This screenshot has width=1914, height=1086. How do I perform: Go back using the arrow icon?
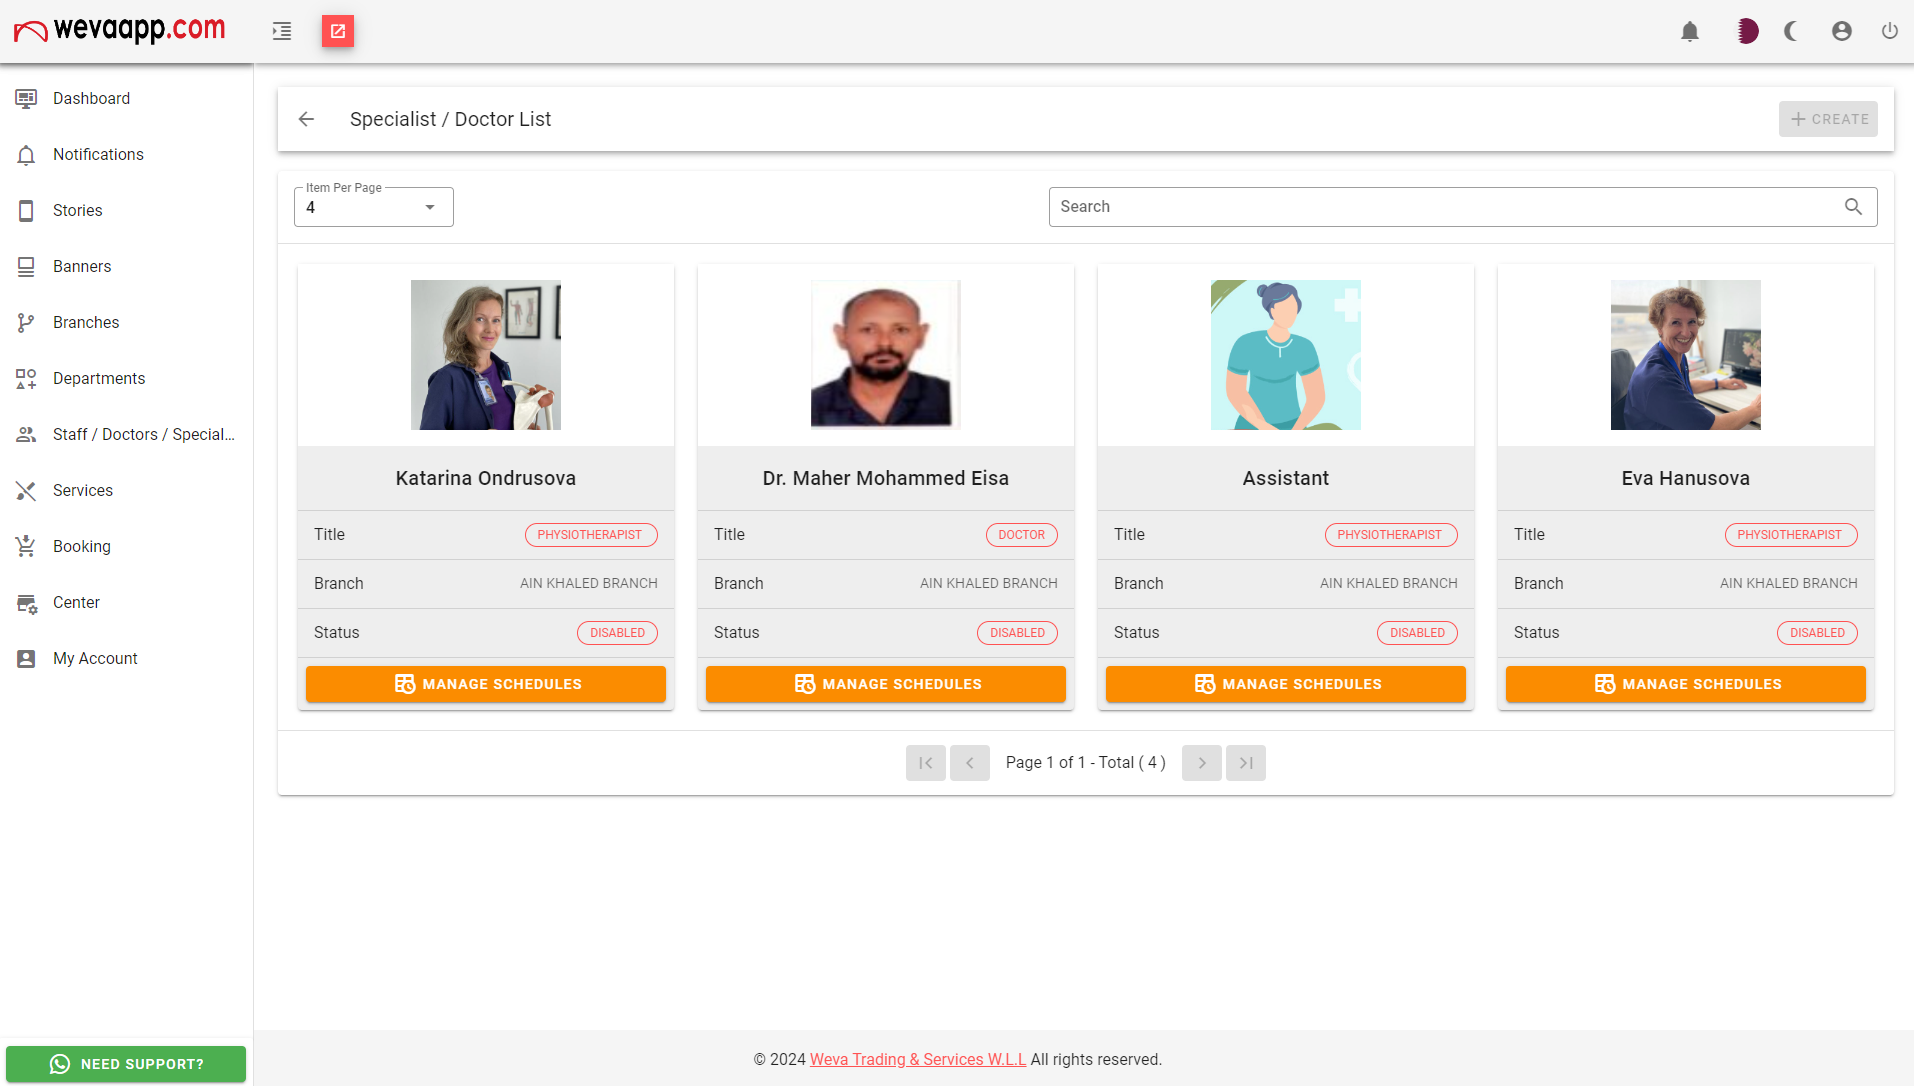[307, 119]
